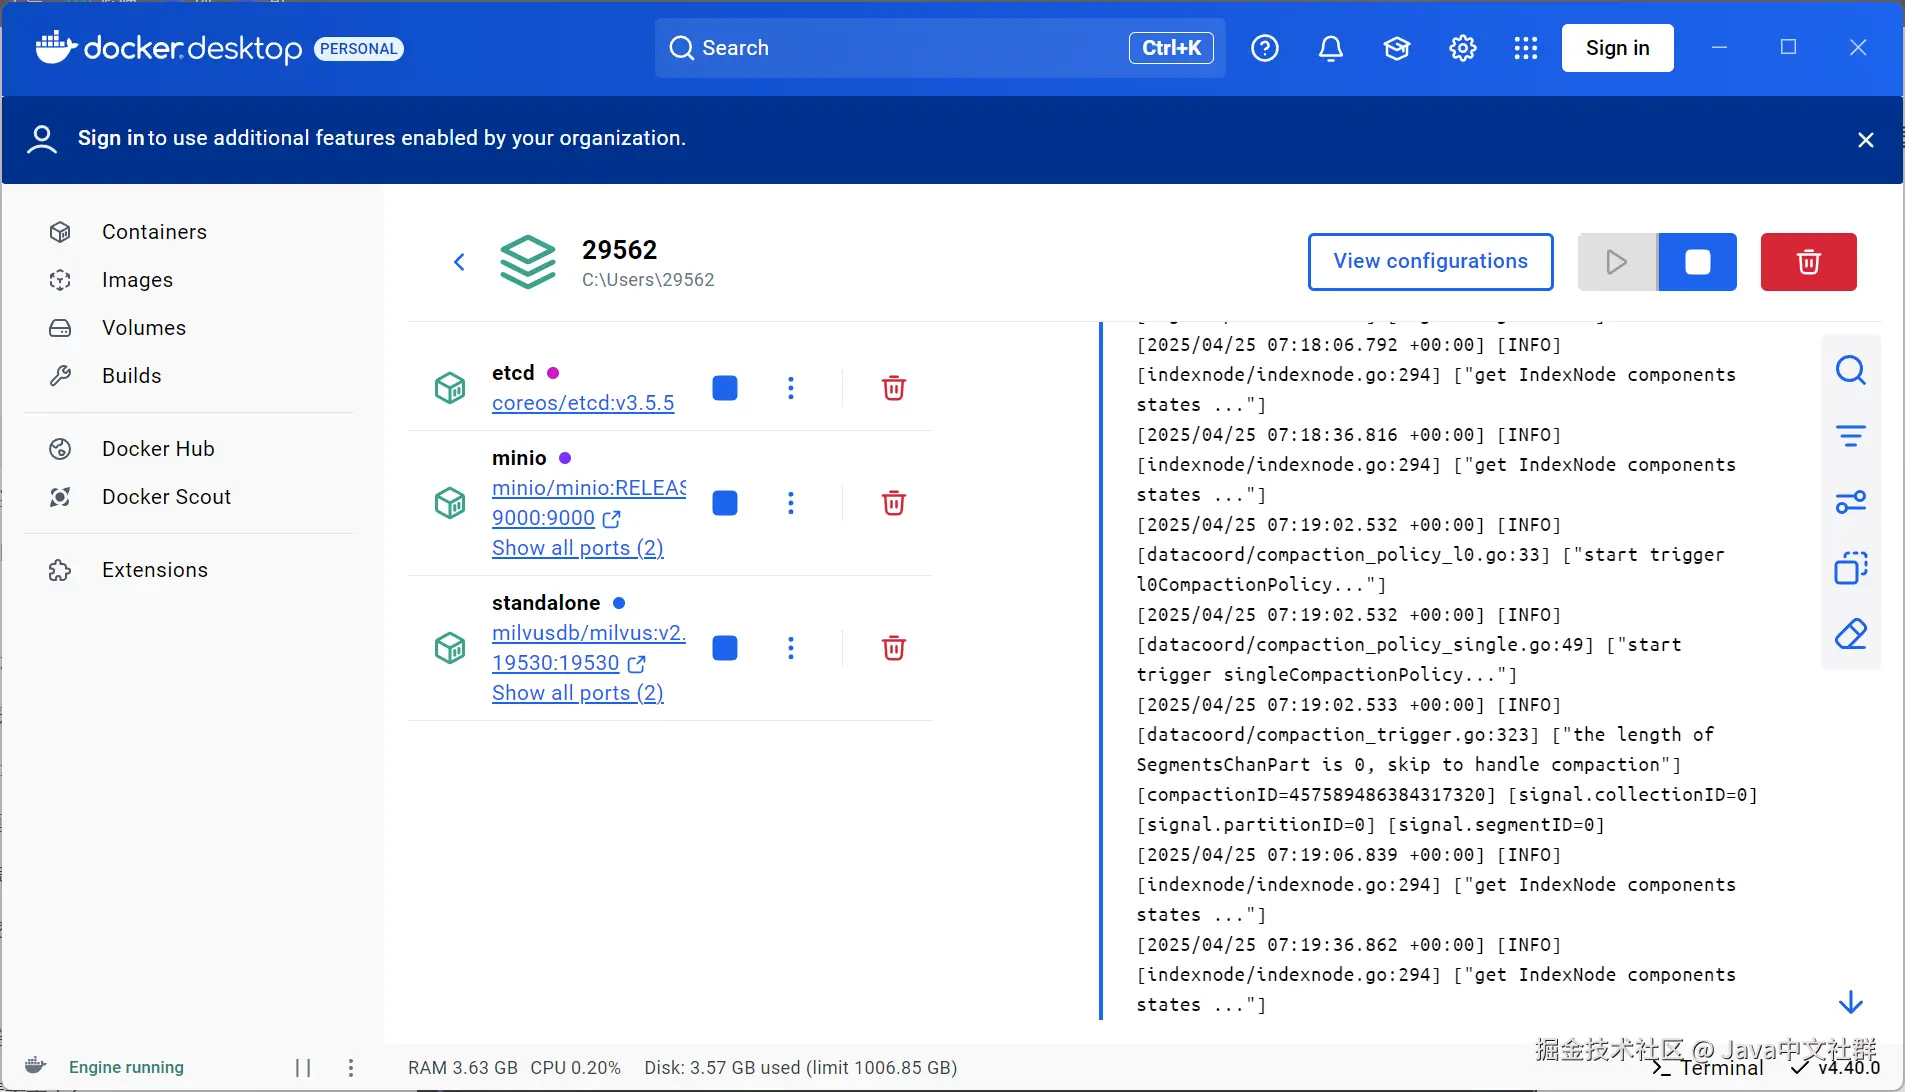
Task: Delete the 29562 compose stack
Action: (1808, 262)
